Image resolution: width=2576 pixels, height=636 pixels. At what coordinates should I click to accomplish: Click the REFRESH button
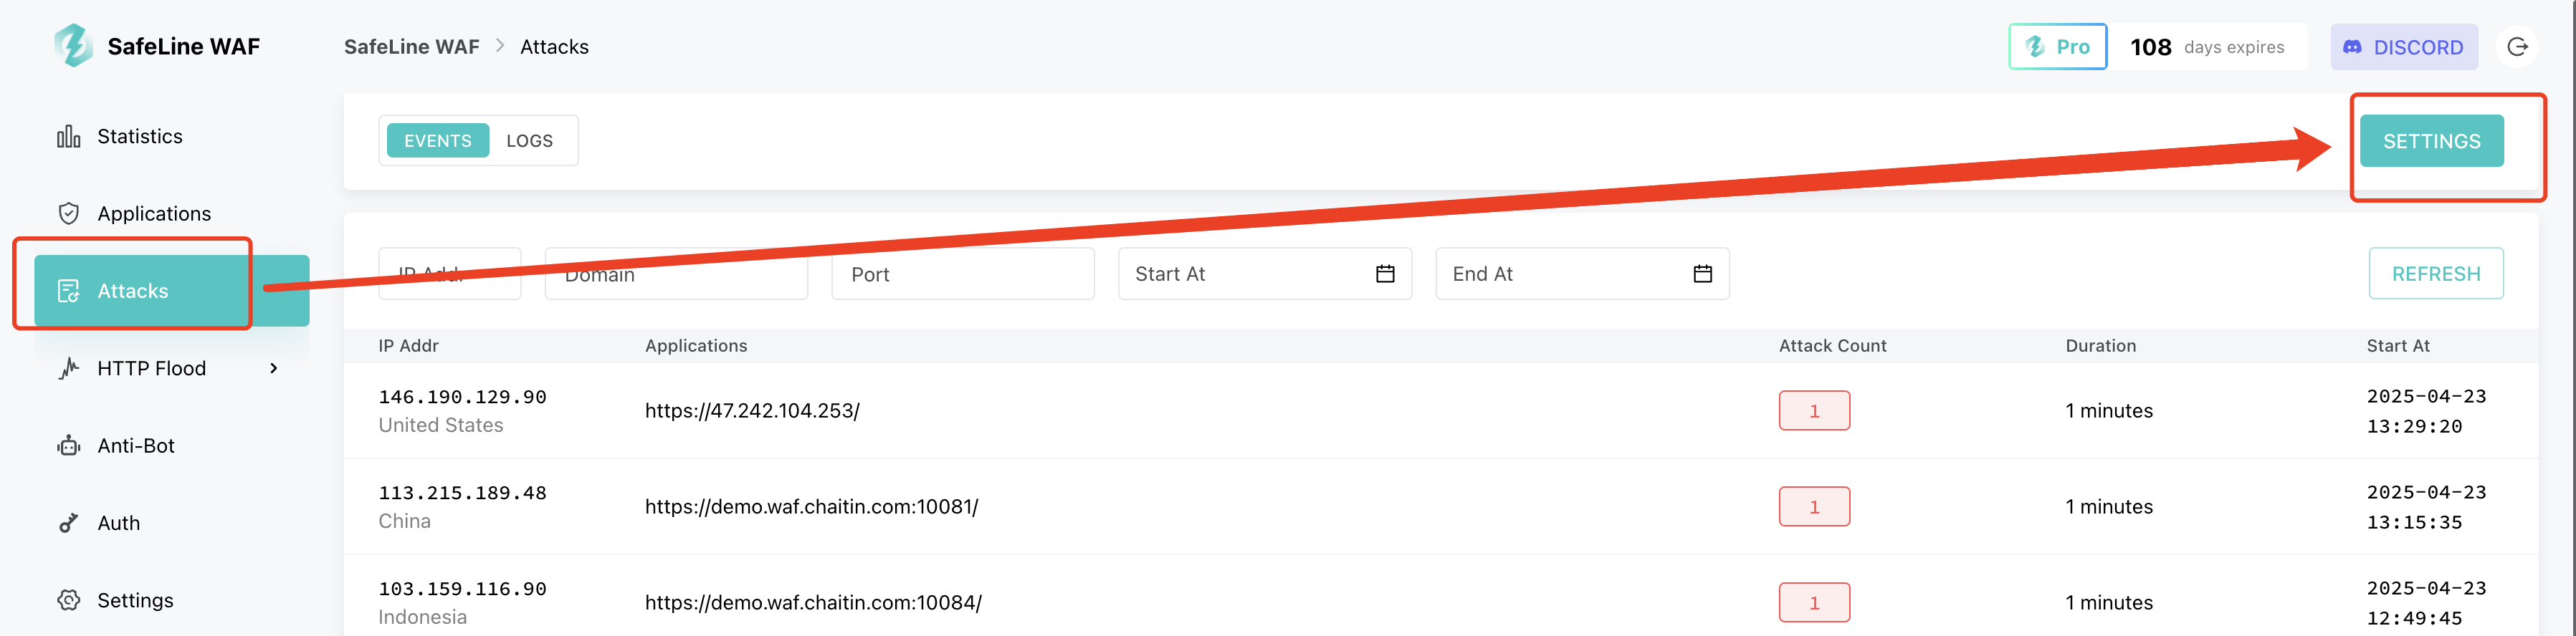point(2435,274)
